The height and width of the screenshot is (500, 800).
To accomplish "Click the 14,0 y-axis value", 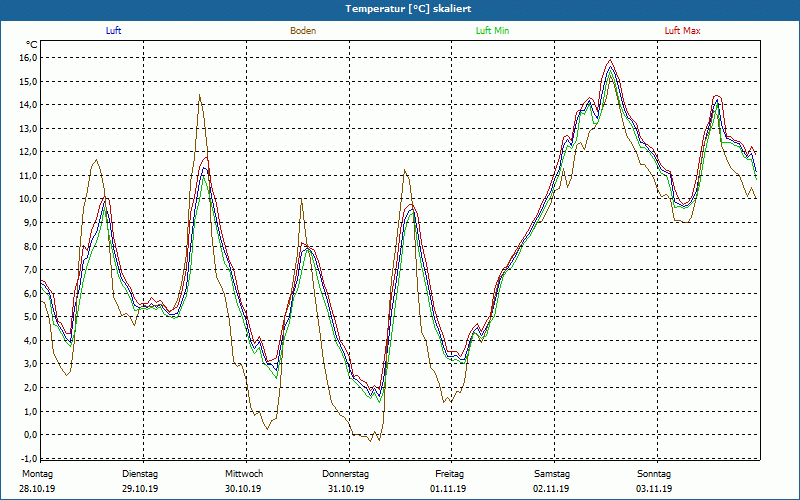I will click(29, 105).
